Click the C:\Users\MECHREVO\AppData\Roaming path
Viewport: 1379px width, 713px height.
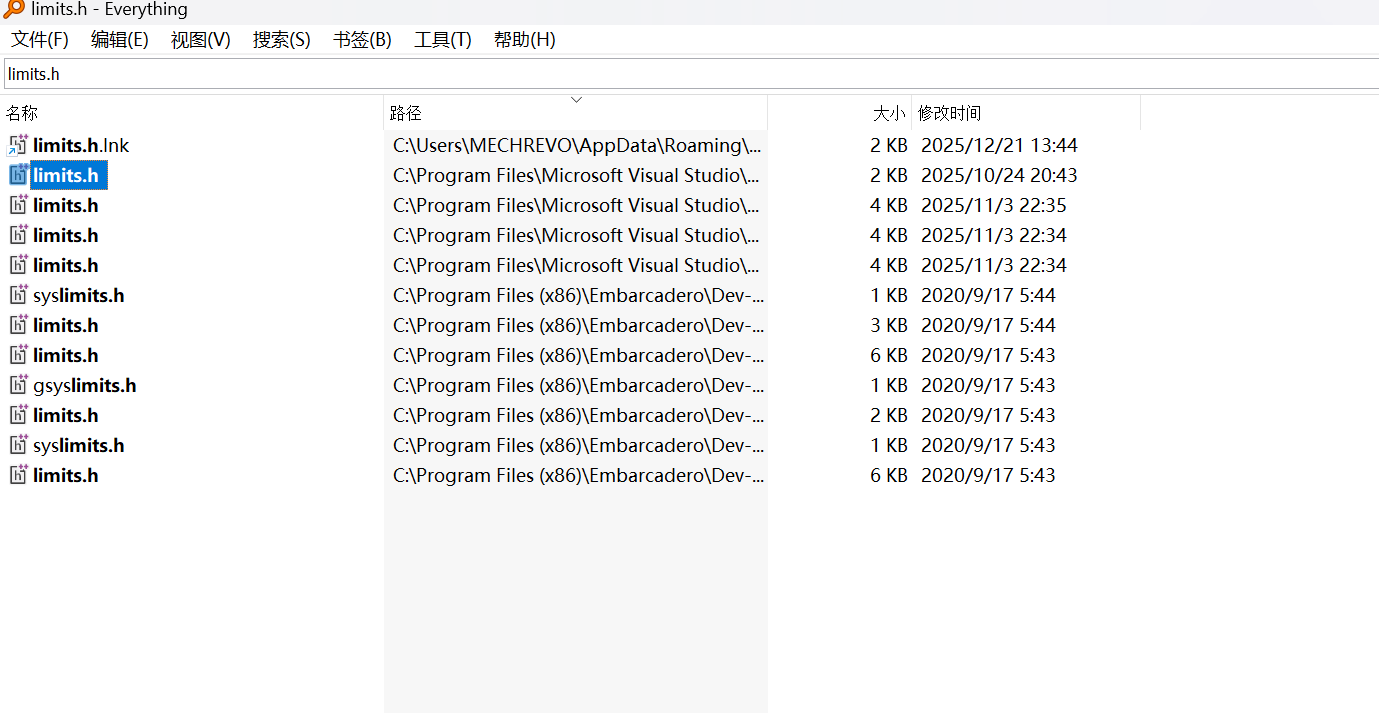(x=577, y=145)
